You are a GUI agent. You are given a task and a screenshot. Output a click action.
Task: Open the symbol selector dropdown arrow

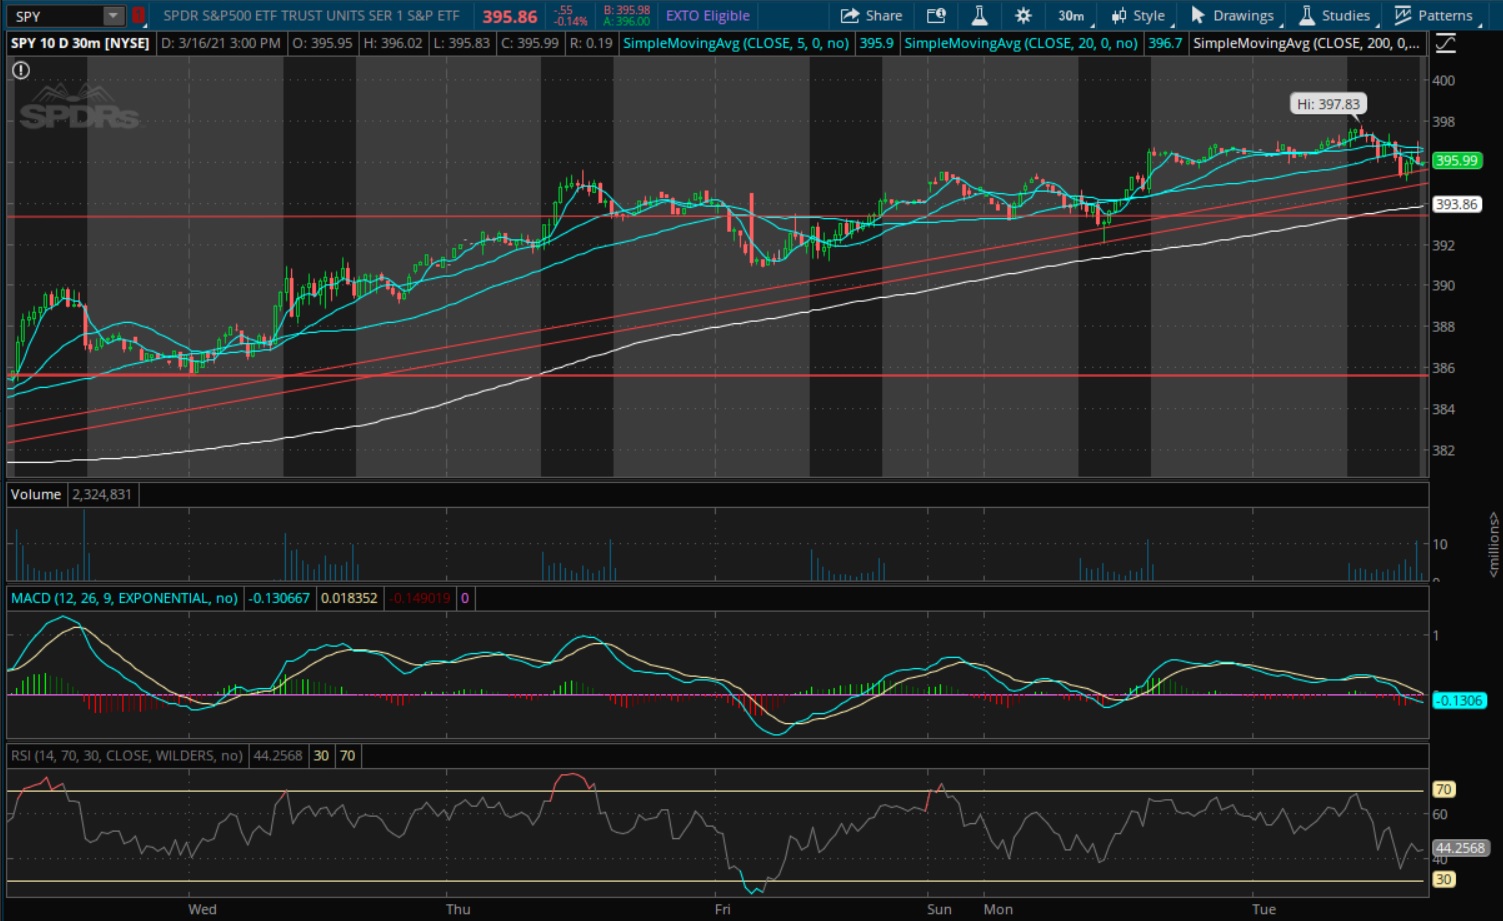(x=113, y=16)
